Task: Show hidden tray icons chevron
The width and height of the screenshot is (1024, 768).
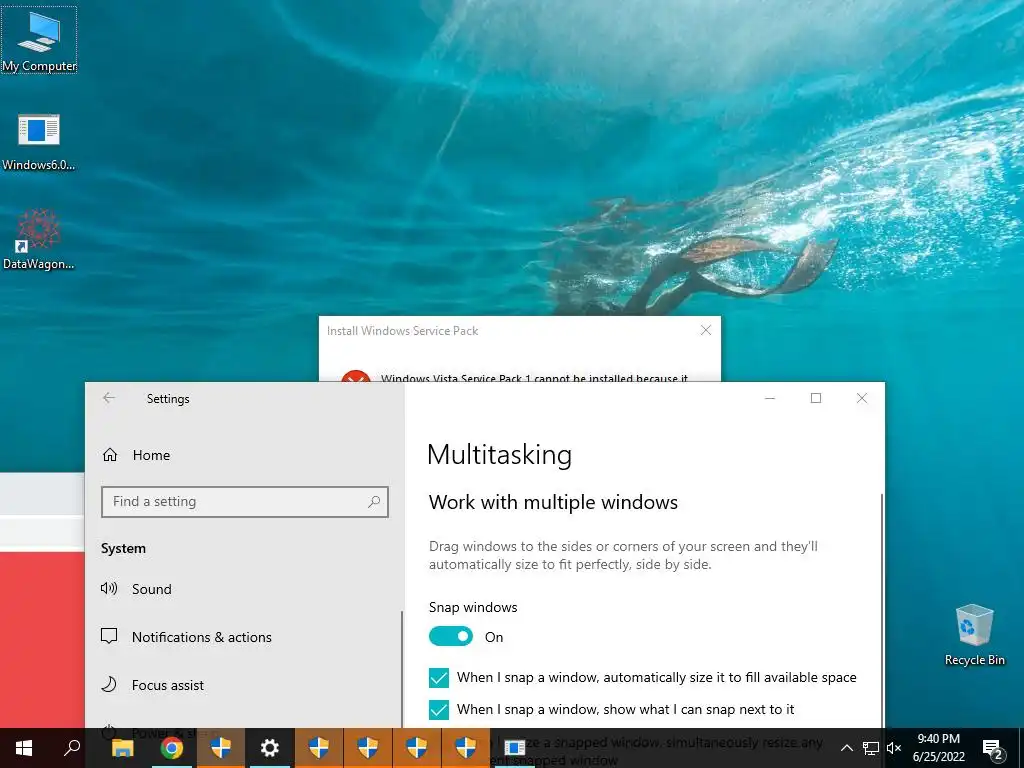Action: pos(846,748)
